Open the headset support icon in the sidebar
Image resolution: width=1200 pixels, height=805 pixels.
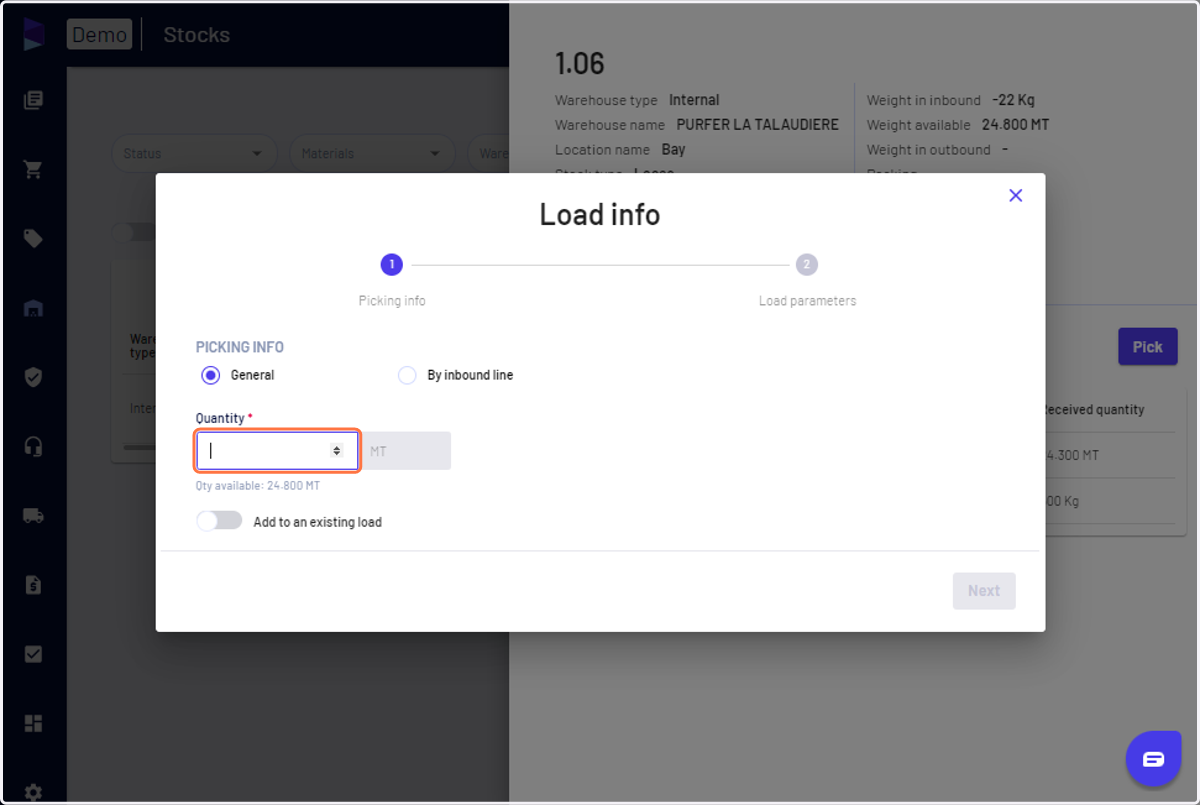tap(33, 446)
